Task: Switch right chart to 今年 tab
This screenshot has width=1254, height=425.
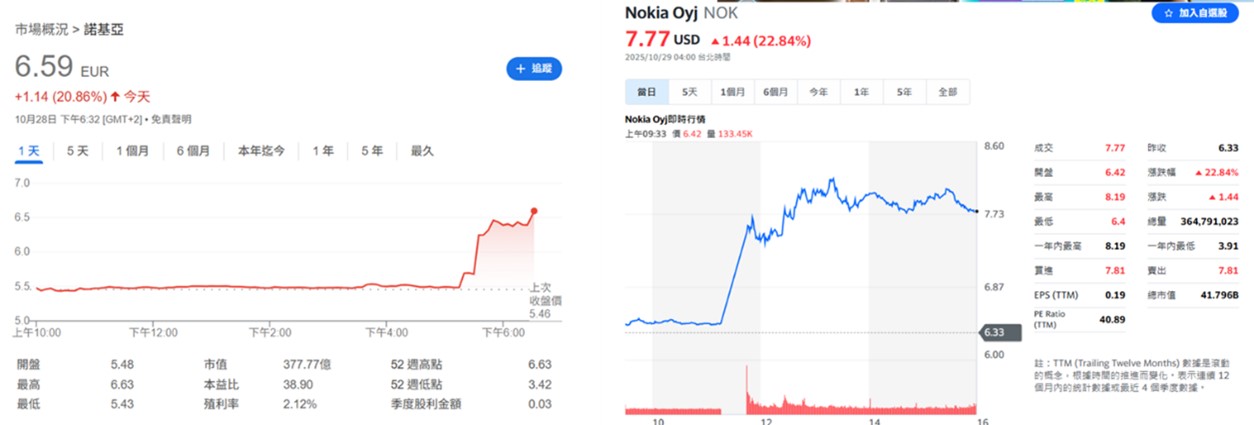Action: 818,92
